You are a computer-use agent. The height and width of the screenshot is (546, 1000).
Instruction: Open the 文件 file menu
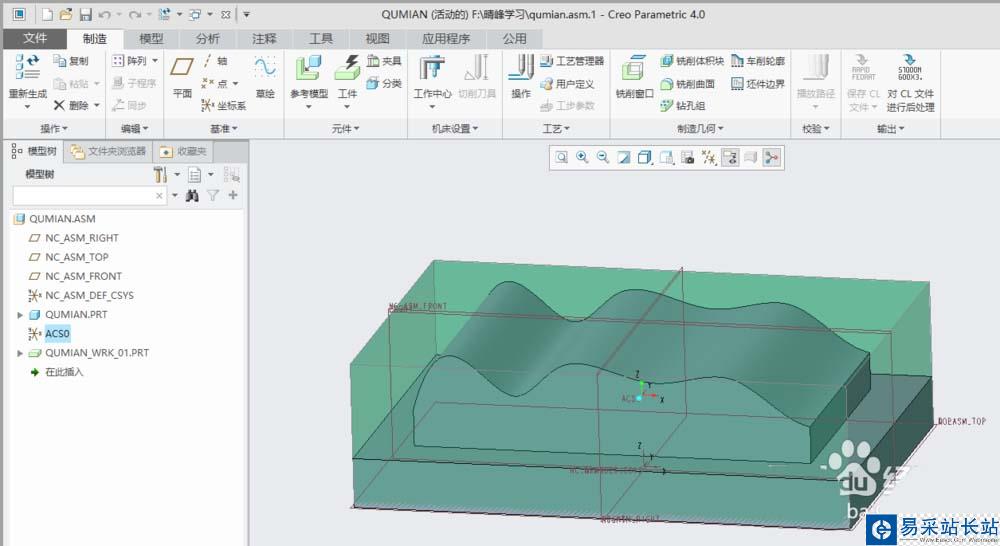tap(35, 38)
